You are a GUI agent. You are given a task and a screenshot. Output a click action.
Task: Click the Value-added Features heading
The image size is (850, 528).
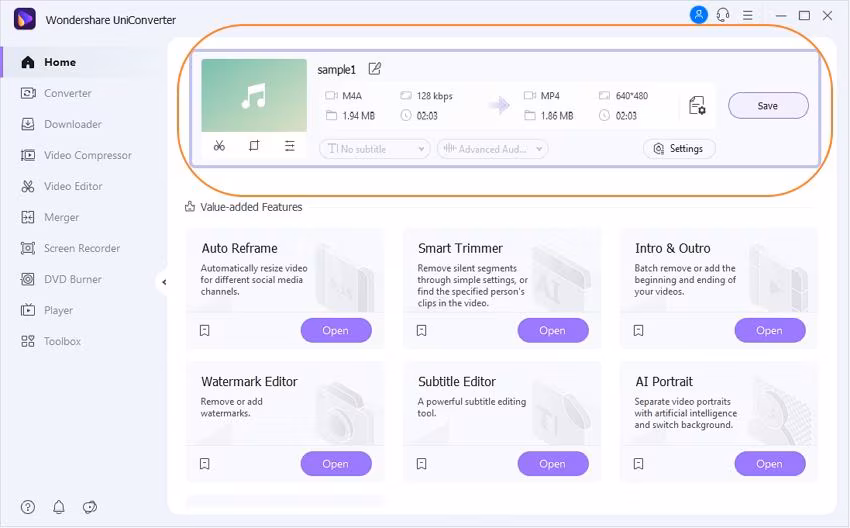(251, 207)
